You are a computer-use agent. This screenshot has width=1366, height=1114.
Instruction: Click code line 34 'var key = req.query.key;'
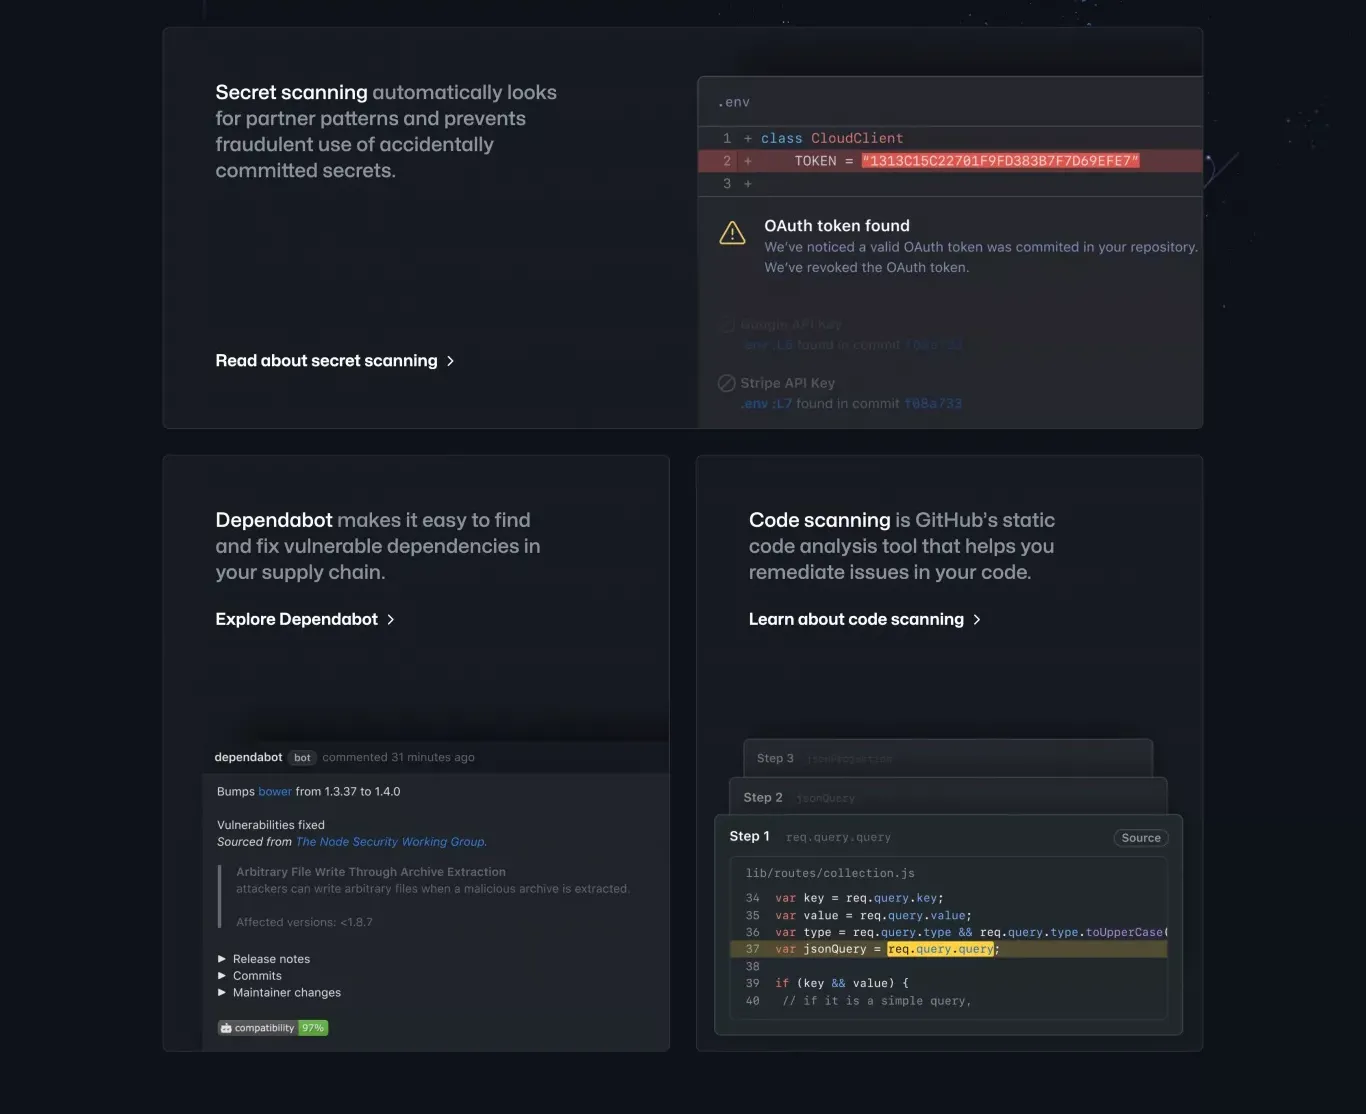pyautogui.click(x=859, y=898)
